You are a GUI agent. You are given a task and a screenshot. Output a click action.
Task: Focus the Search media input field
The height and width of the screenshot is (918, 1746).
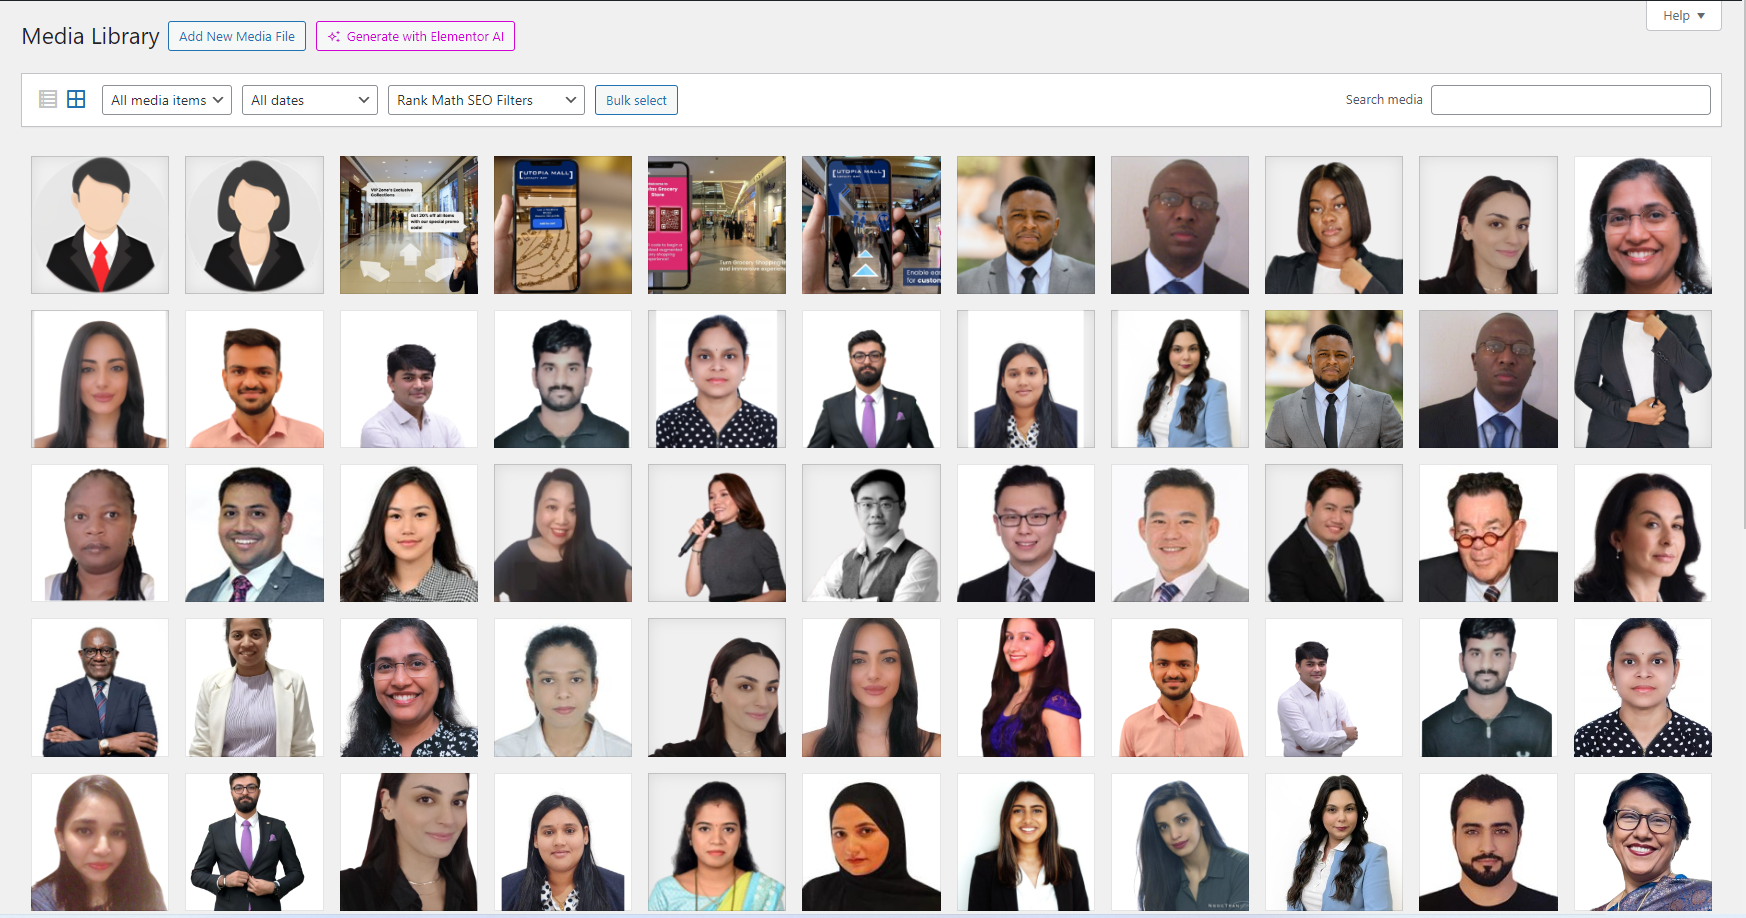(x=1570, y=100)
